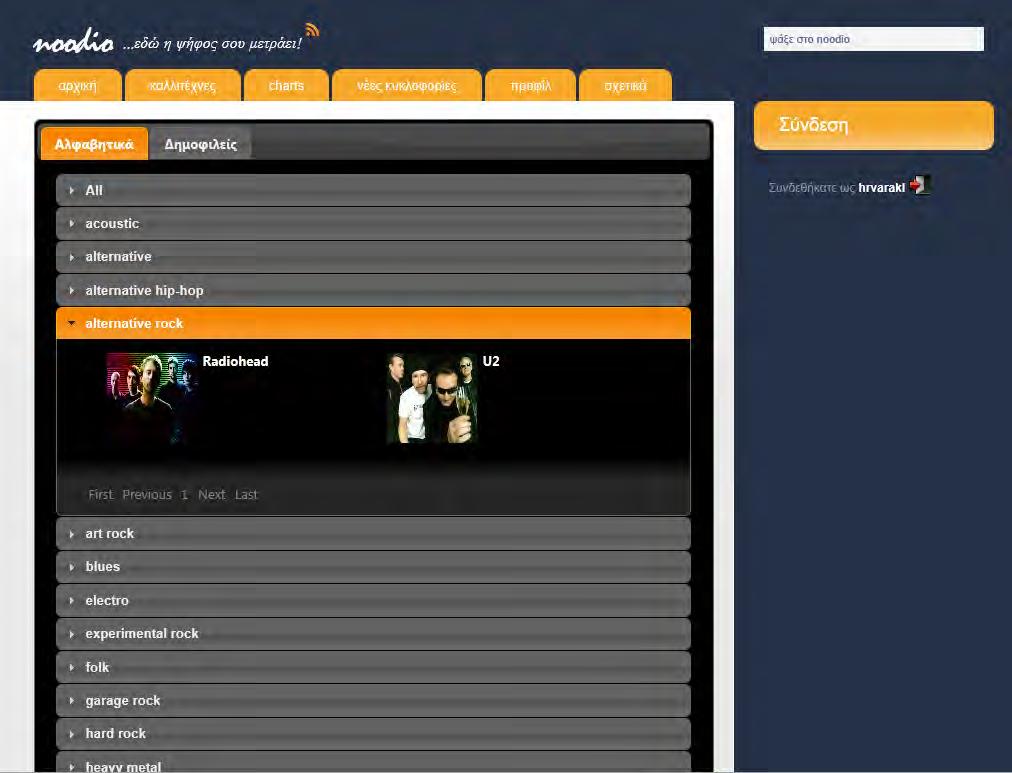
Task: Collapse the alternative rock section
Action: point(373,323)
